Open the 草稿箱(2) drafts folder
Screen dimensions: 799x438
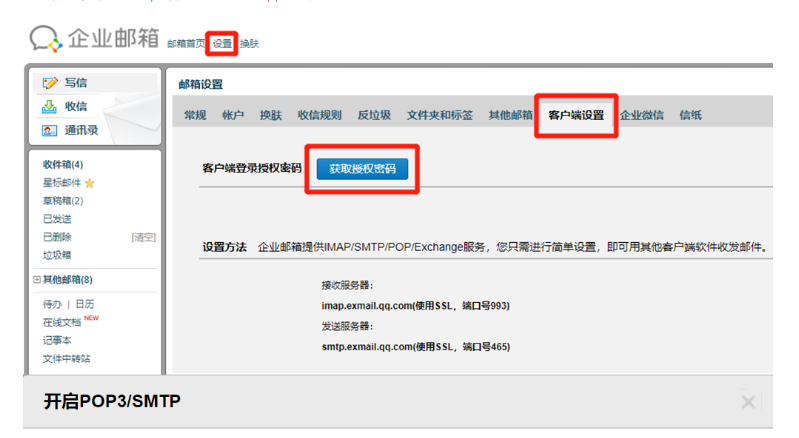[63, 201]
